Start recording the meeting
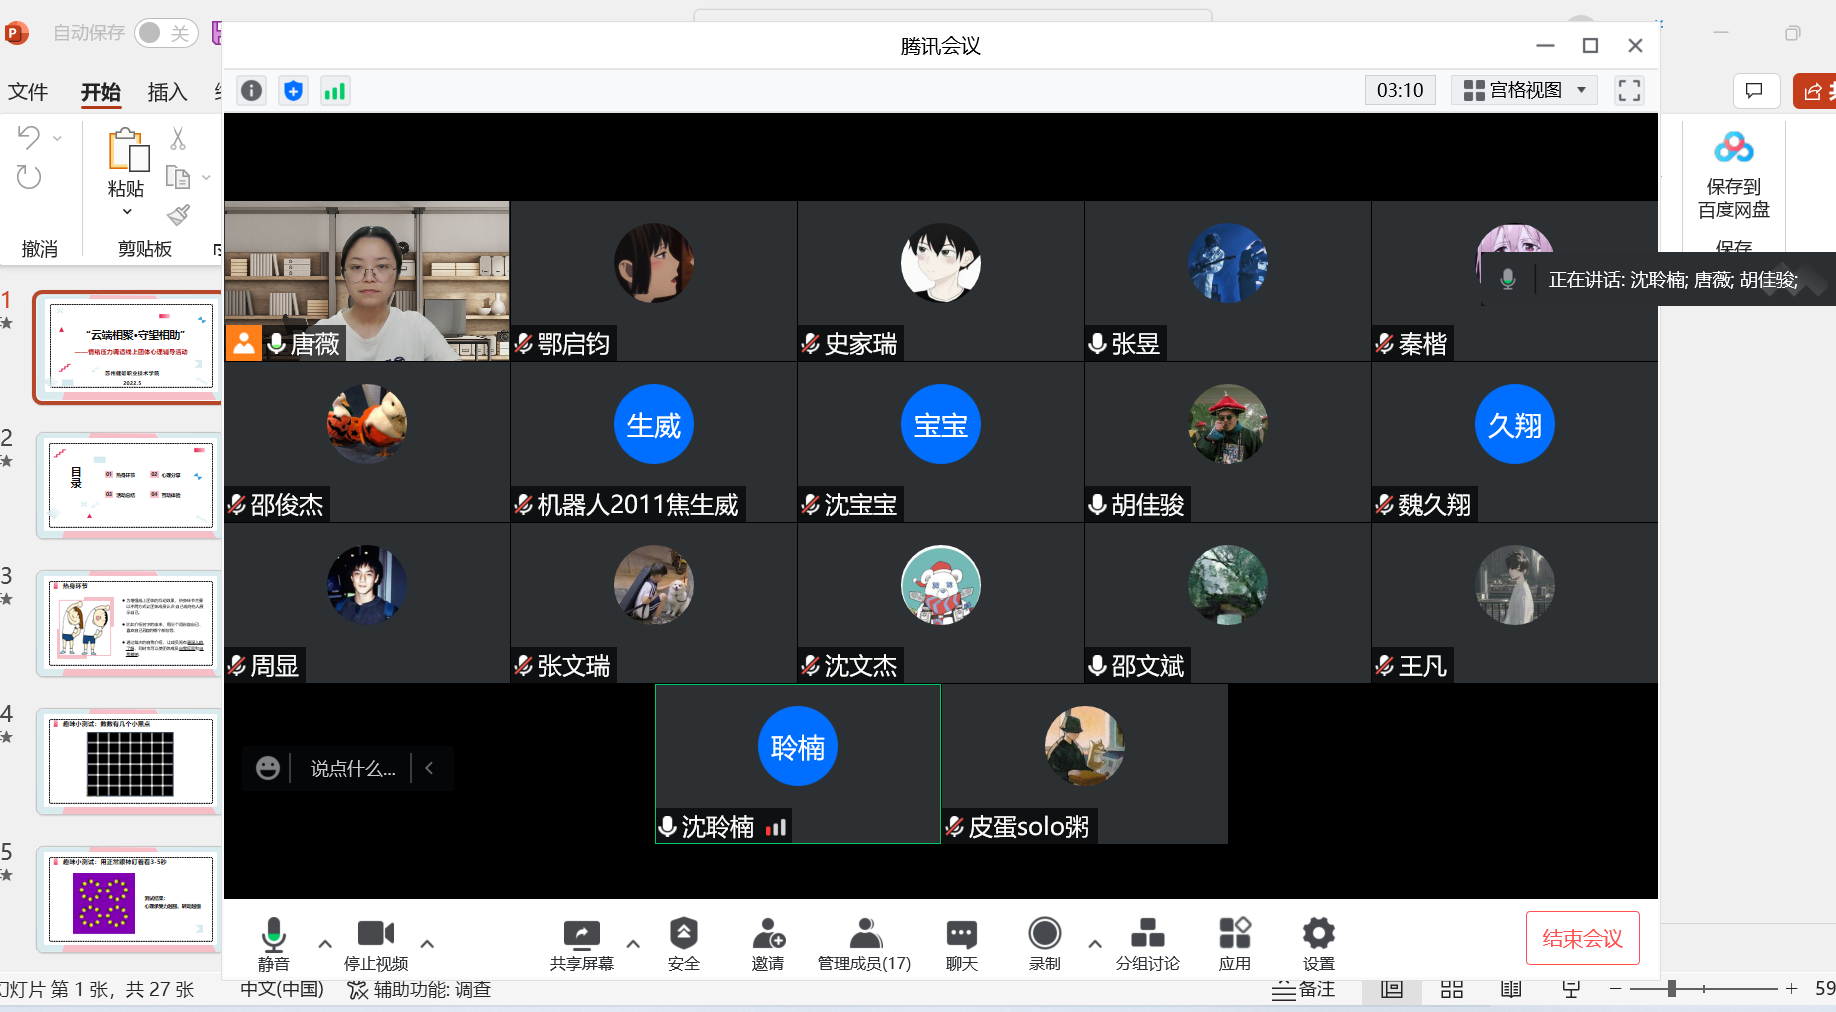 1044,943
